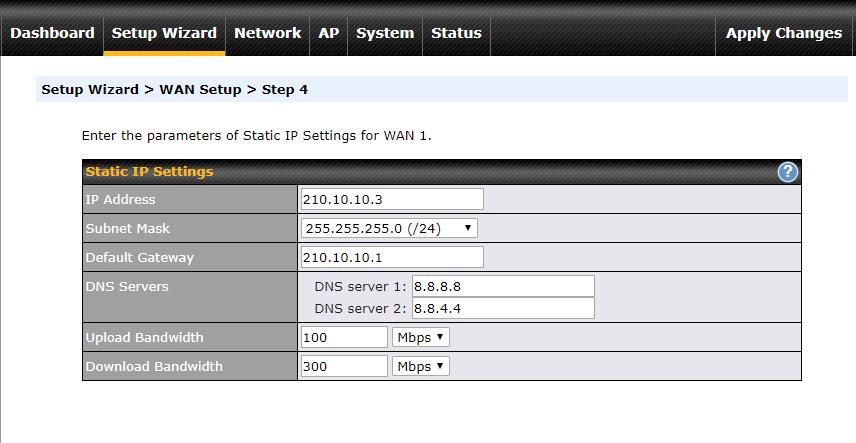View the Status tab
This screenshot has width=856, height=443.
tap(456, 33)
